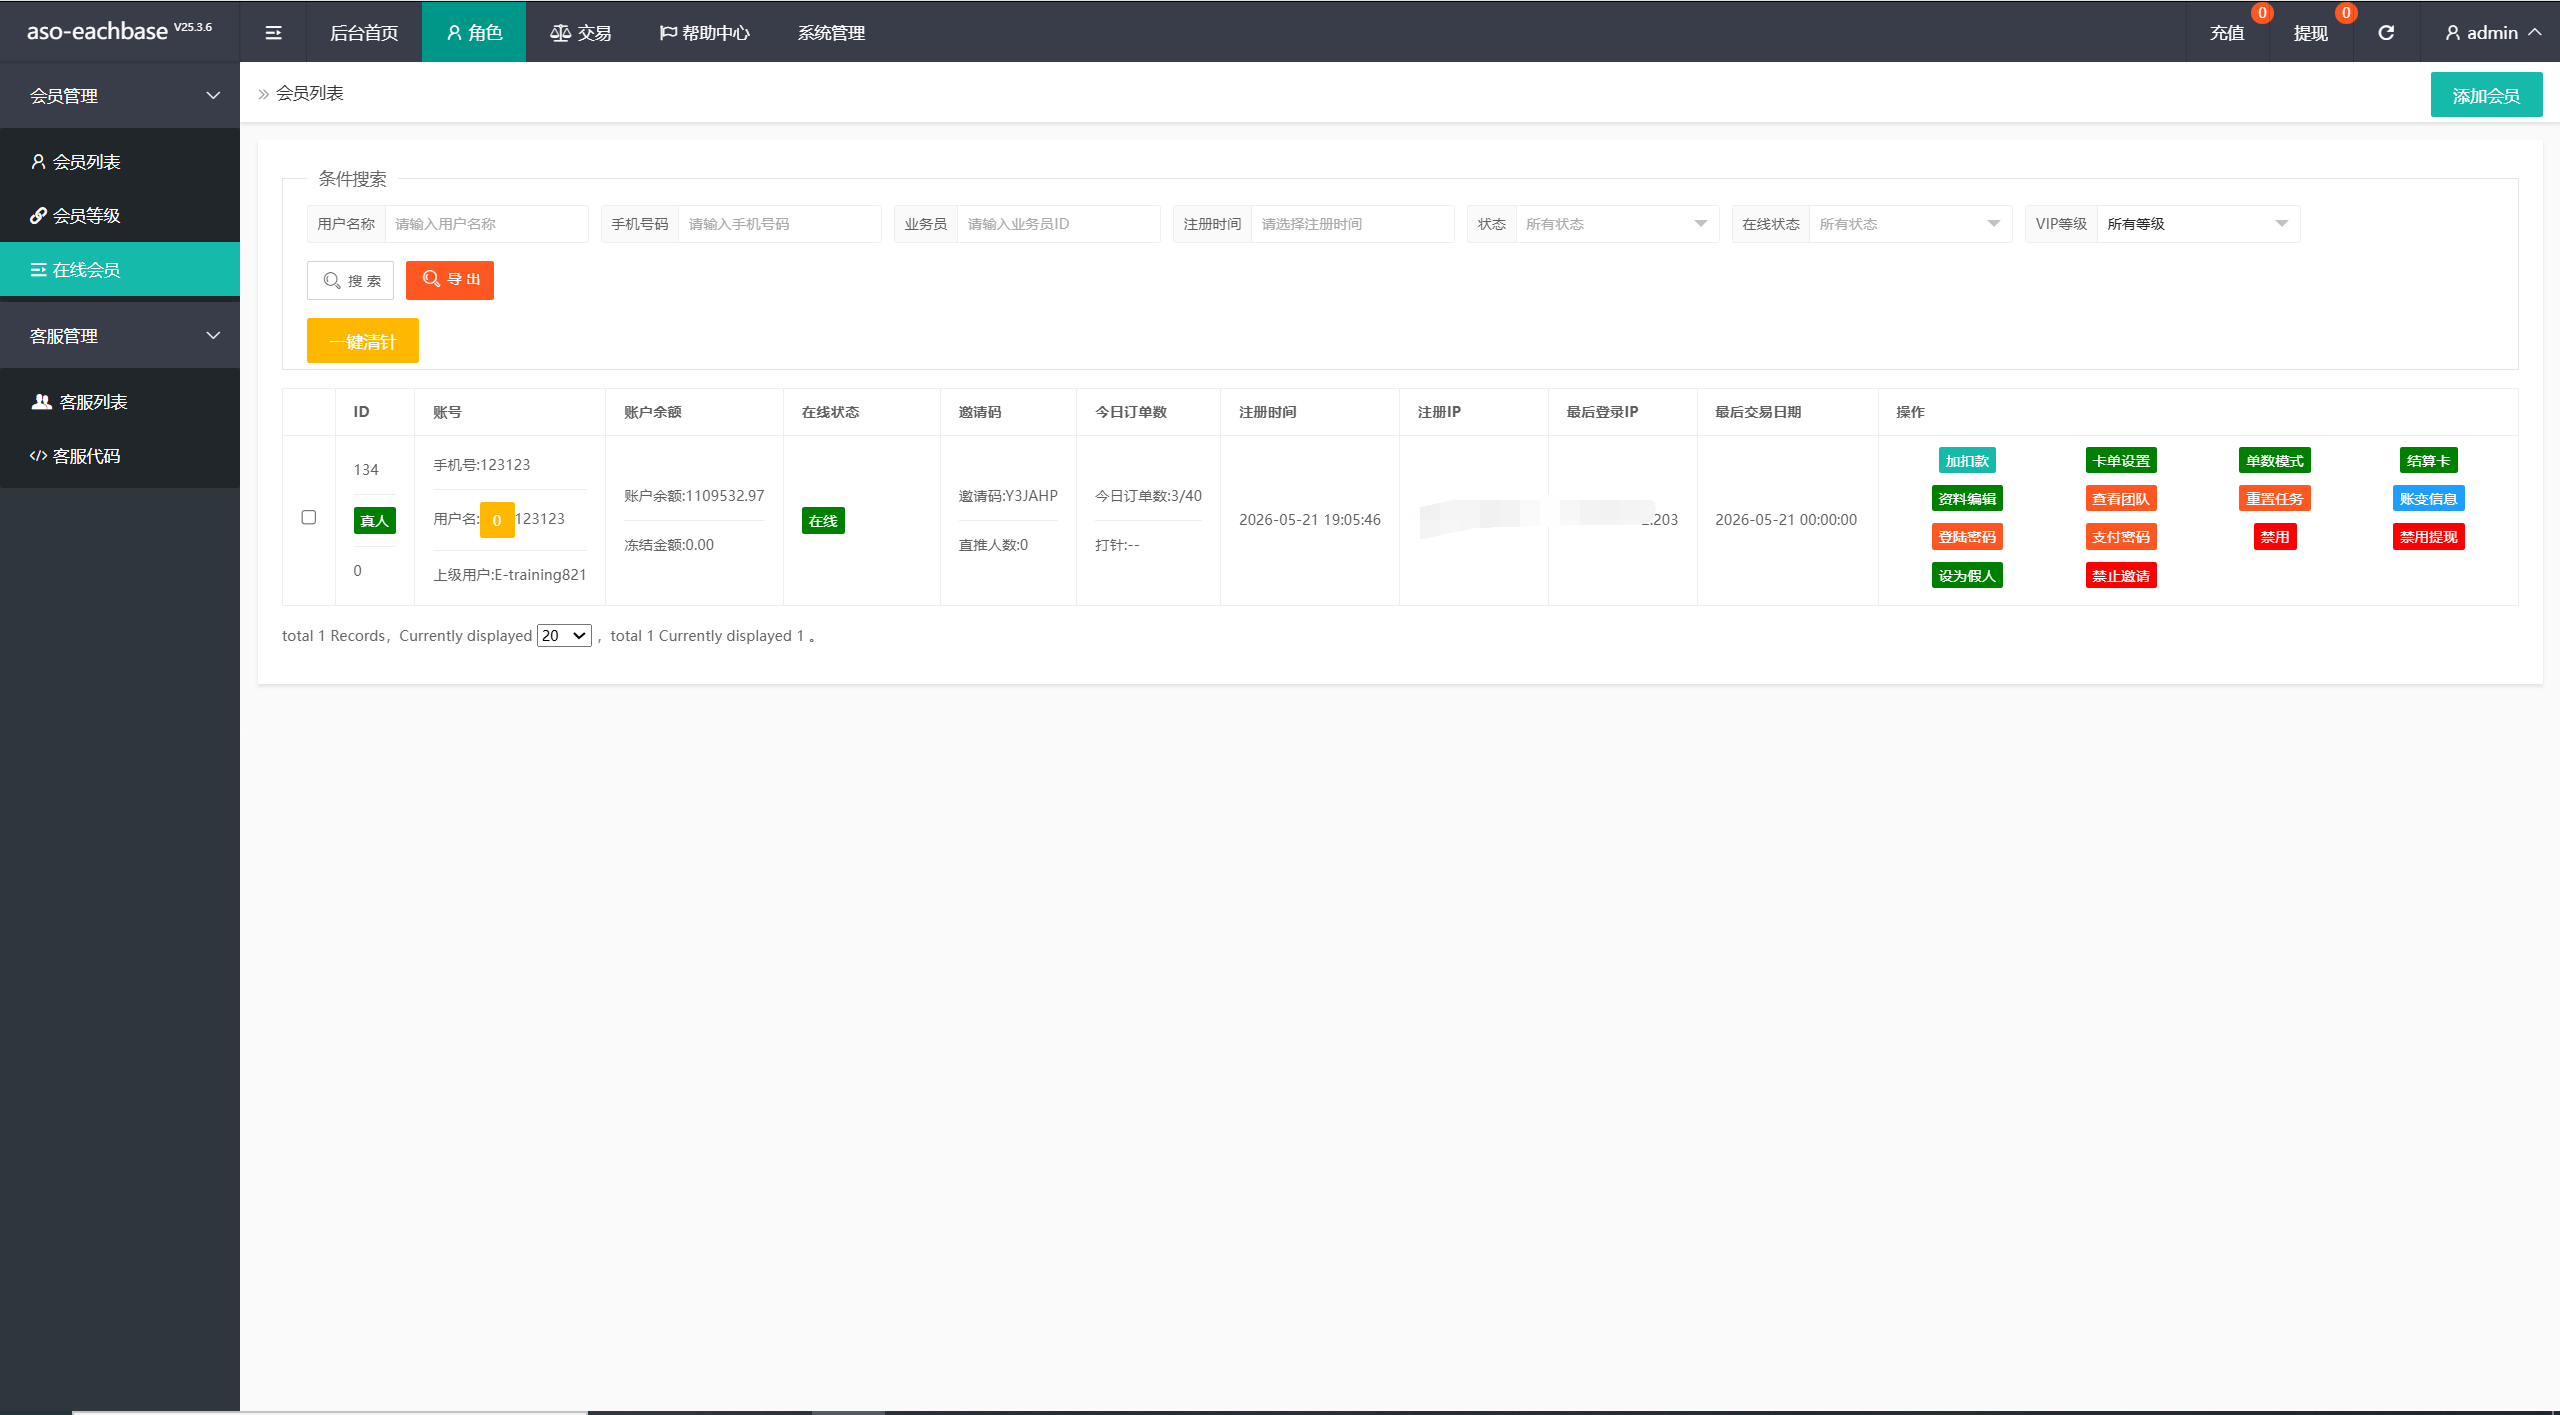Viewport: 2560px width, 1415px height.
Task: Change records per page dropdown
Action: 564,636
